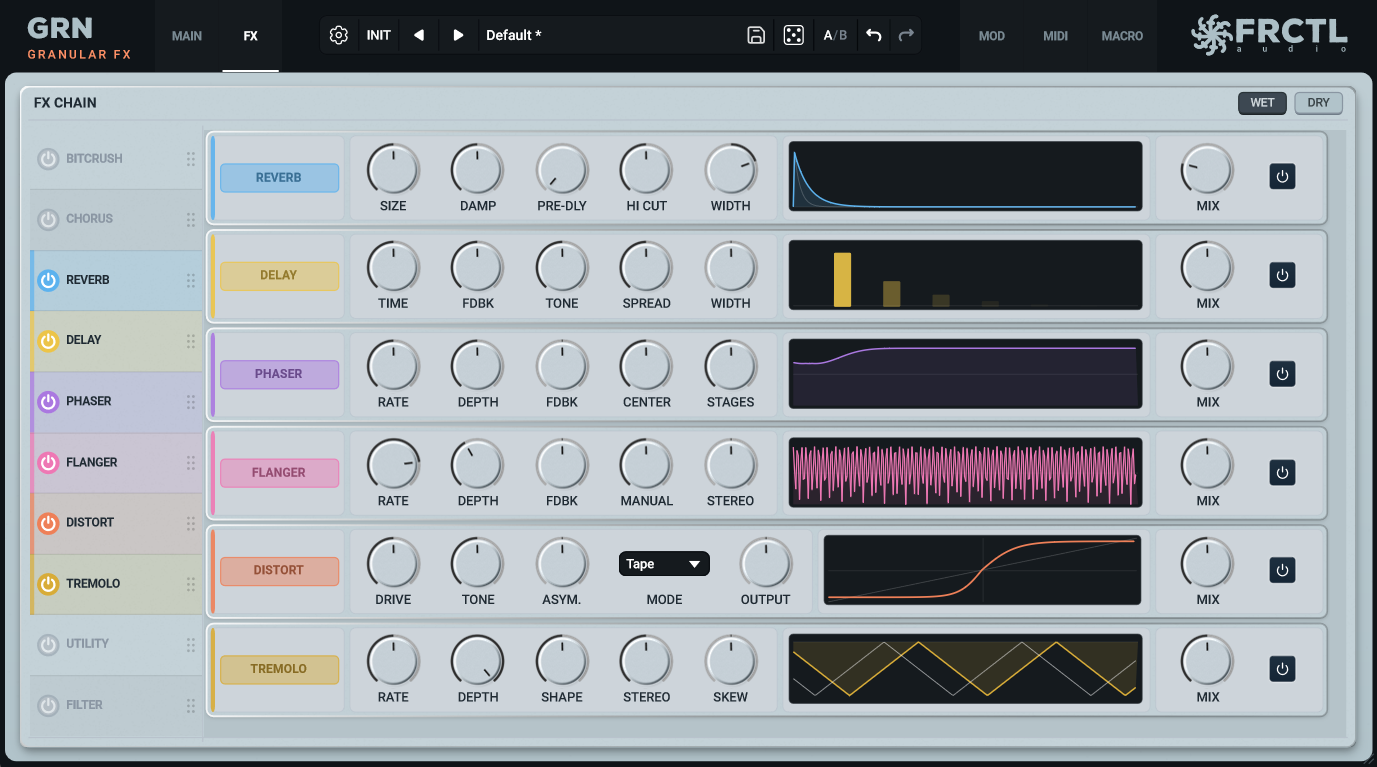Click the FLANGER module label button
The height and width of the screenshot is (767, 1377).
click(x=279, y=473)
